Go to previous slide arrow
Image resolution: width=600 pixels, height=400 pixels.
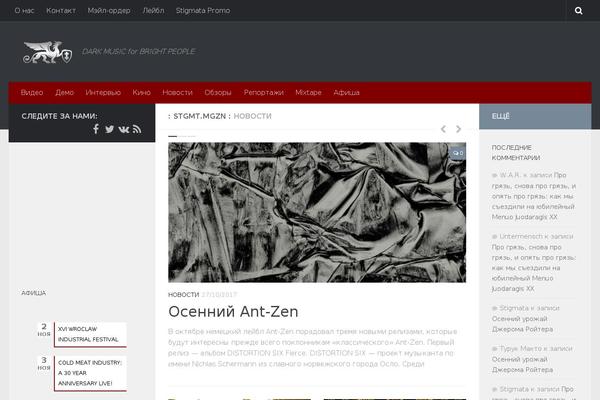pyautogui.click(x=443, y=129)
